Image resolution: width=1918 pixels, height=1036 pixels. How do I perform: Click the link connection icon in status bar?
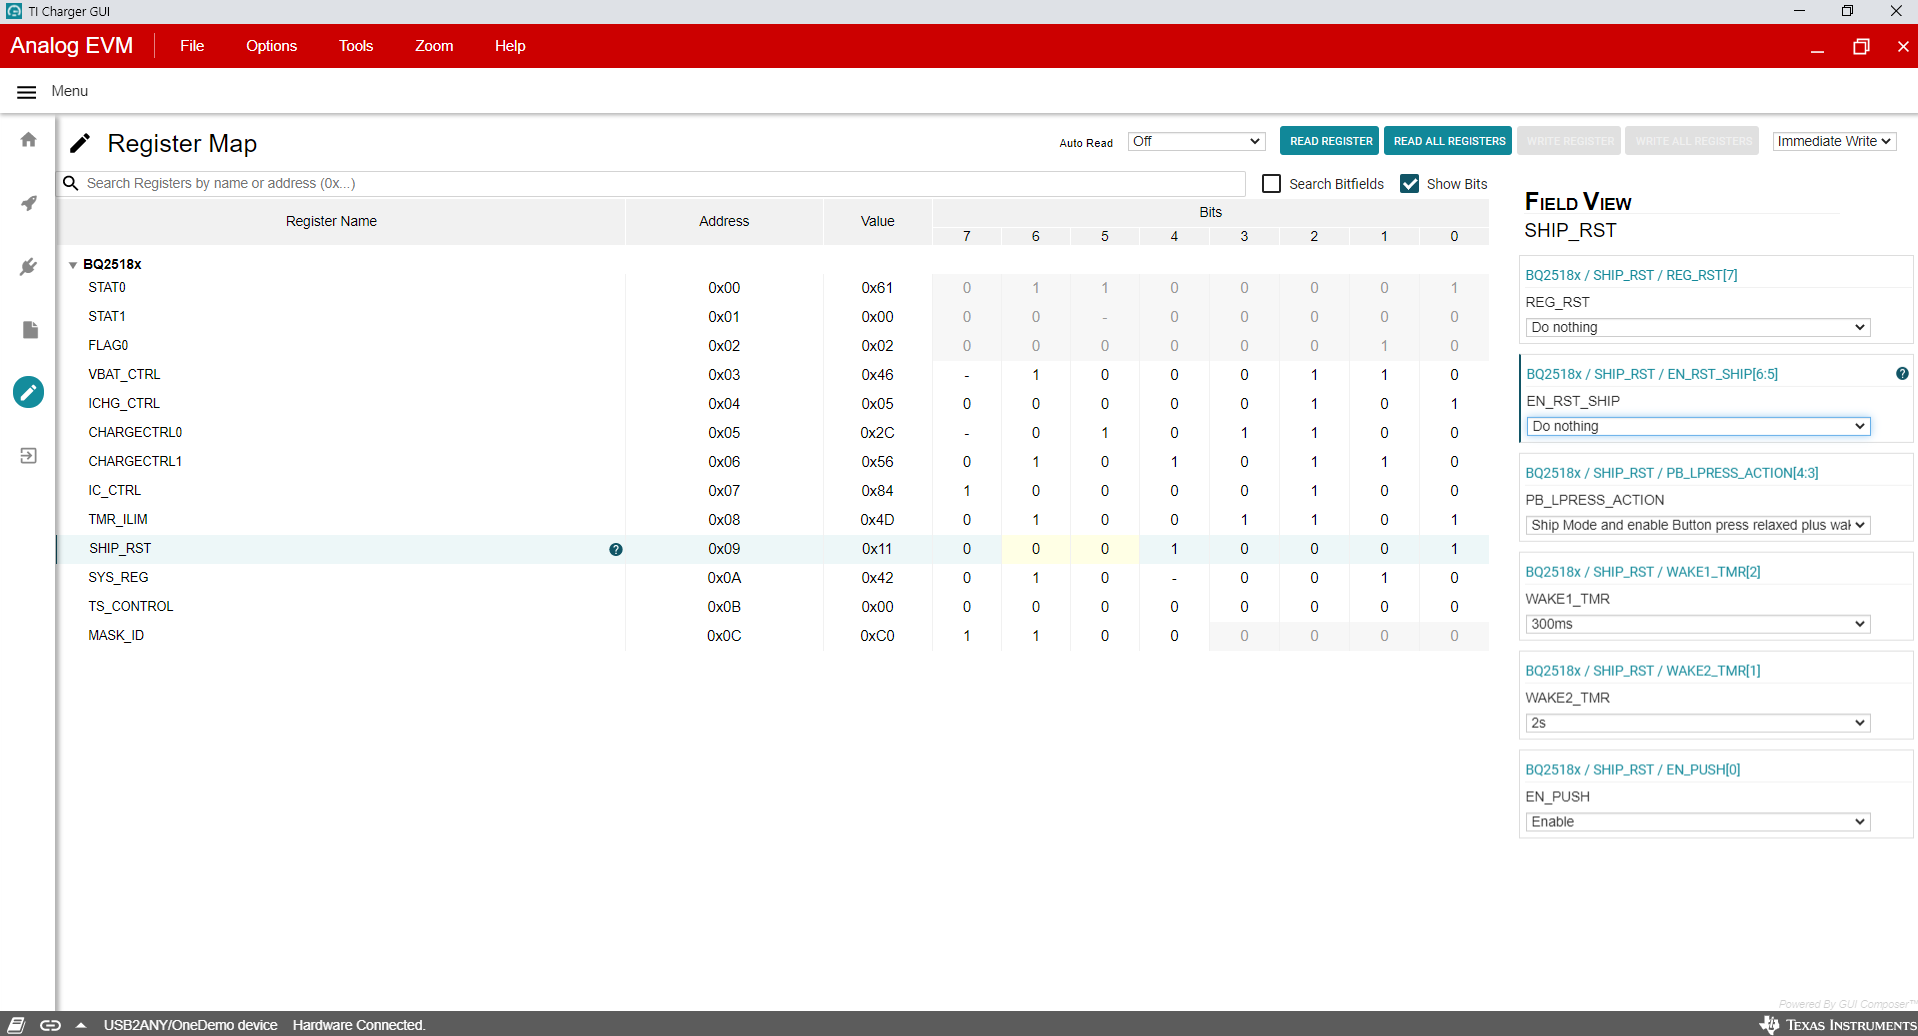tap(50, 1025)
